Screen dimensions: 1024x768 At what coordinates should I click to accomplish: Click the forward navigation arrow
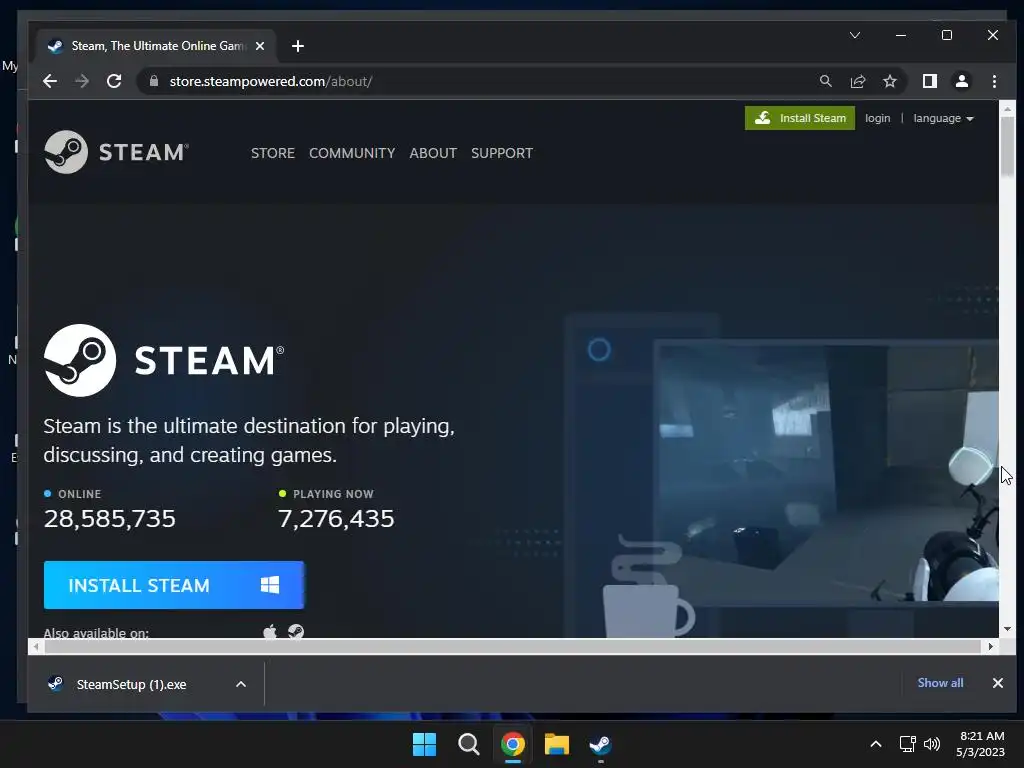coord(82,81)
